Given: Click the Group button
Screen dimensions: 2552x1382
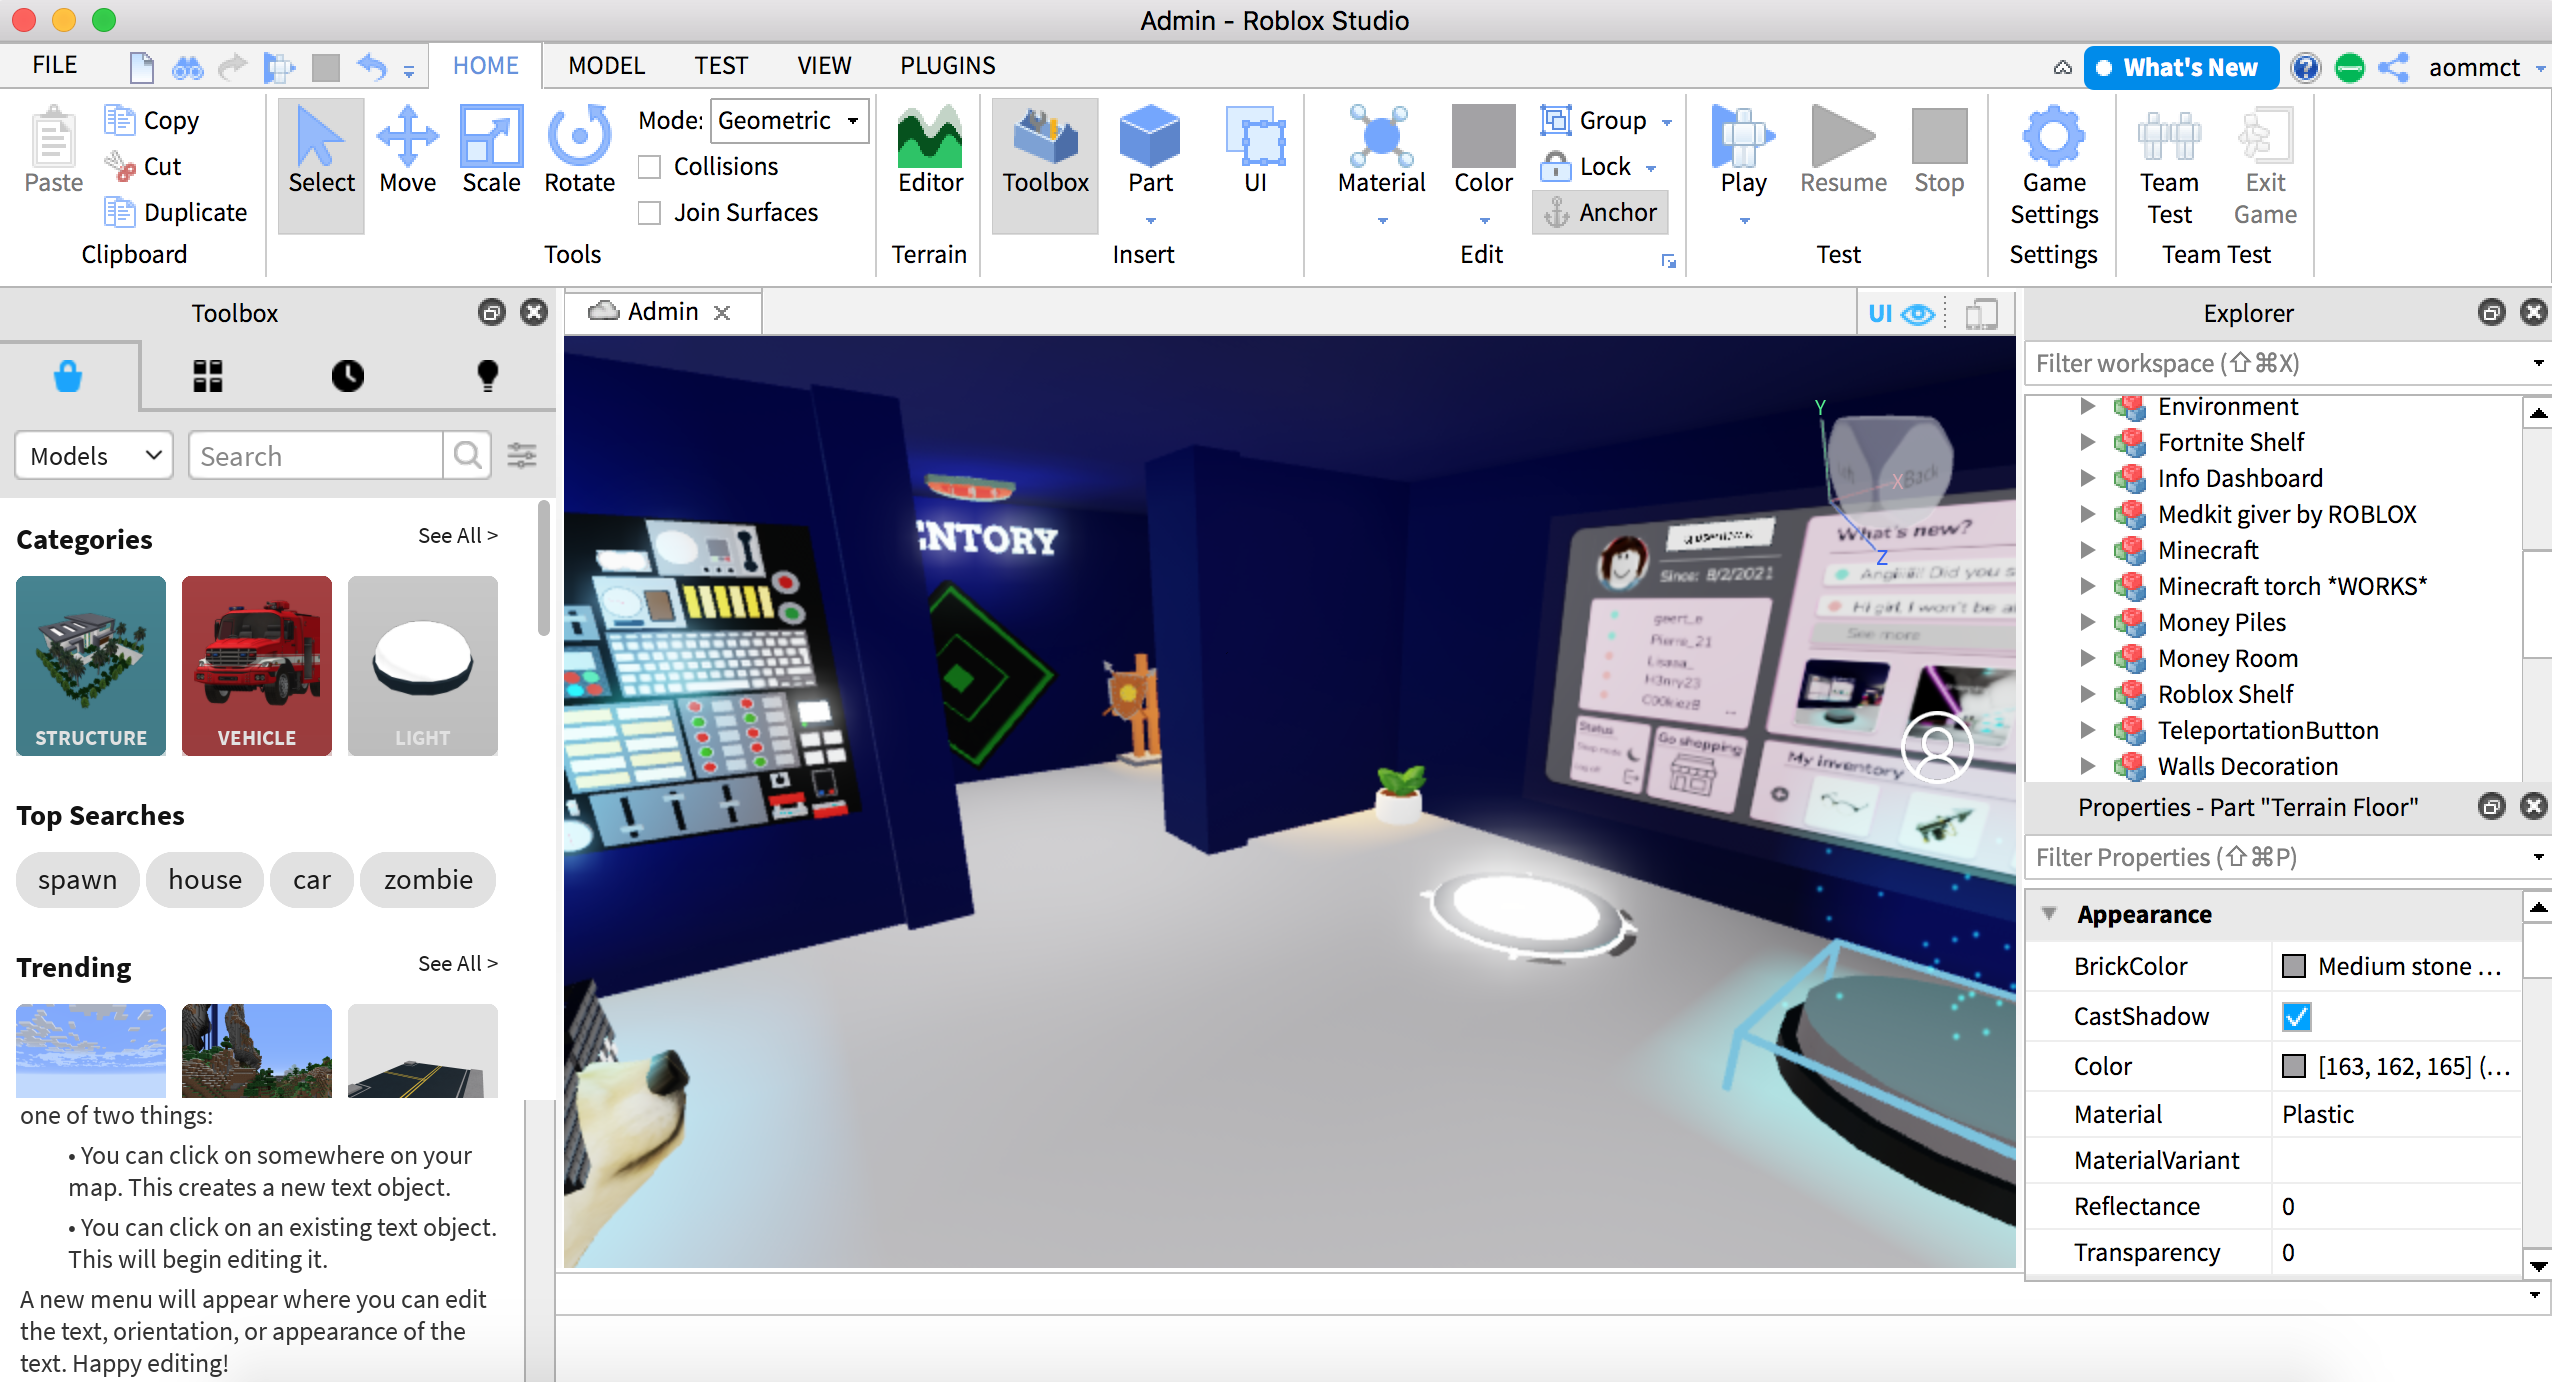Looking at the screenshot, I should 1594,120.
